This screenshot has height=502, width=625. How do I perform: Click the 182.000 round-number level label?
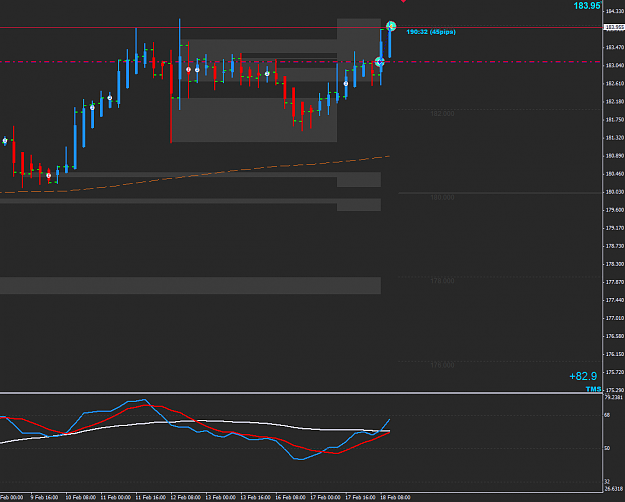click(442, 114)
